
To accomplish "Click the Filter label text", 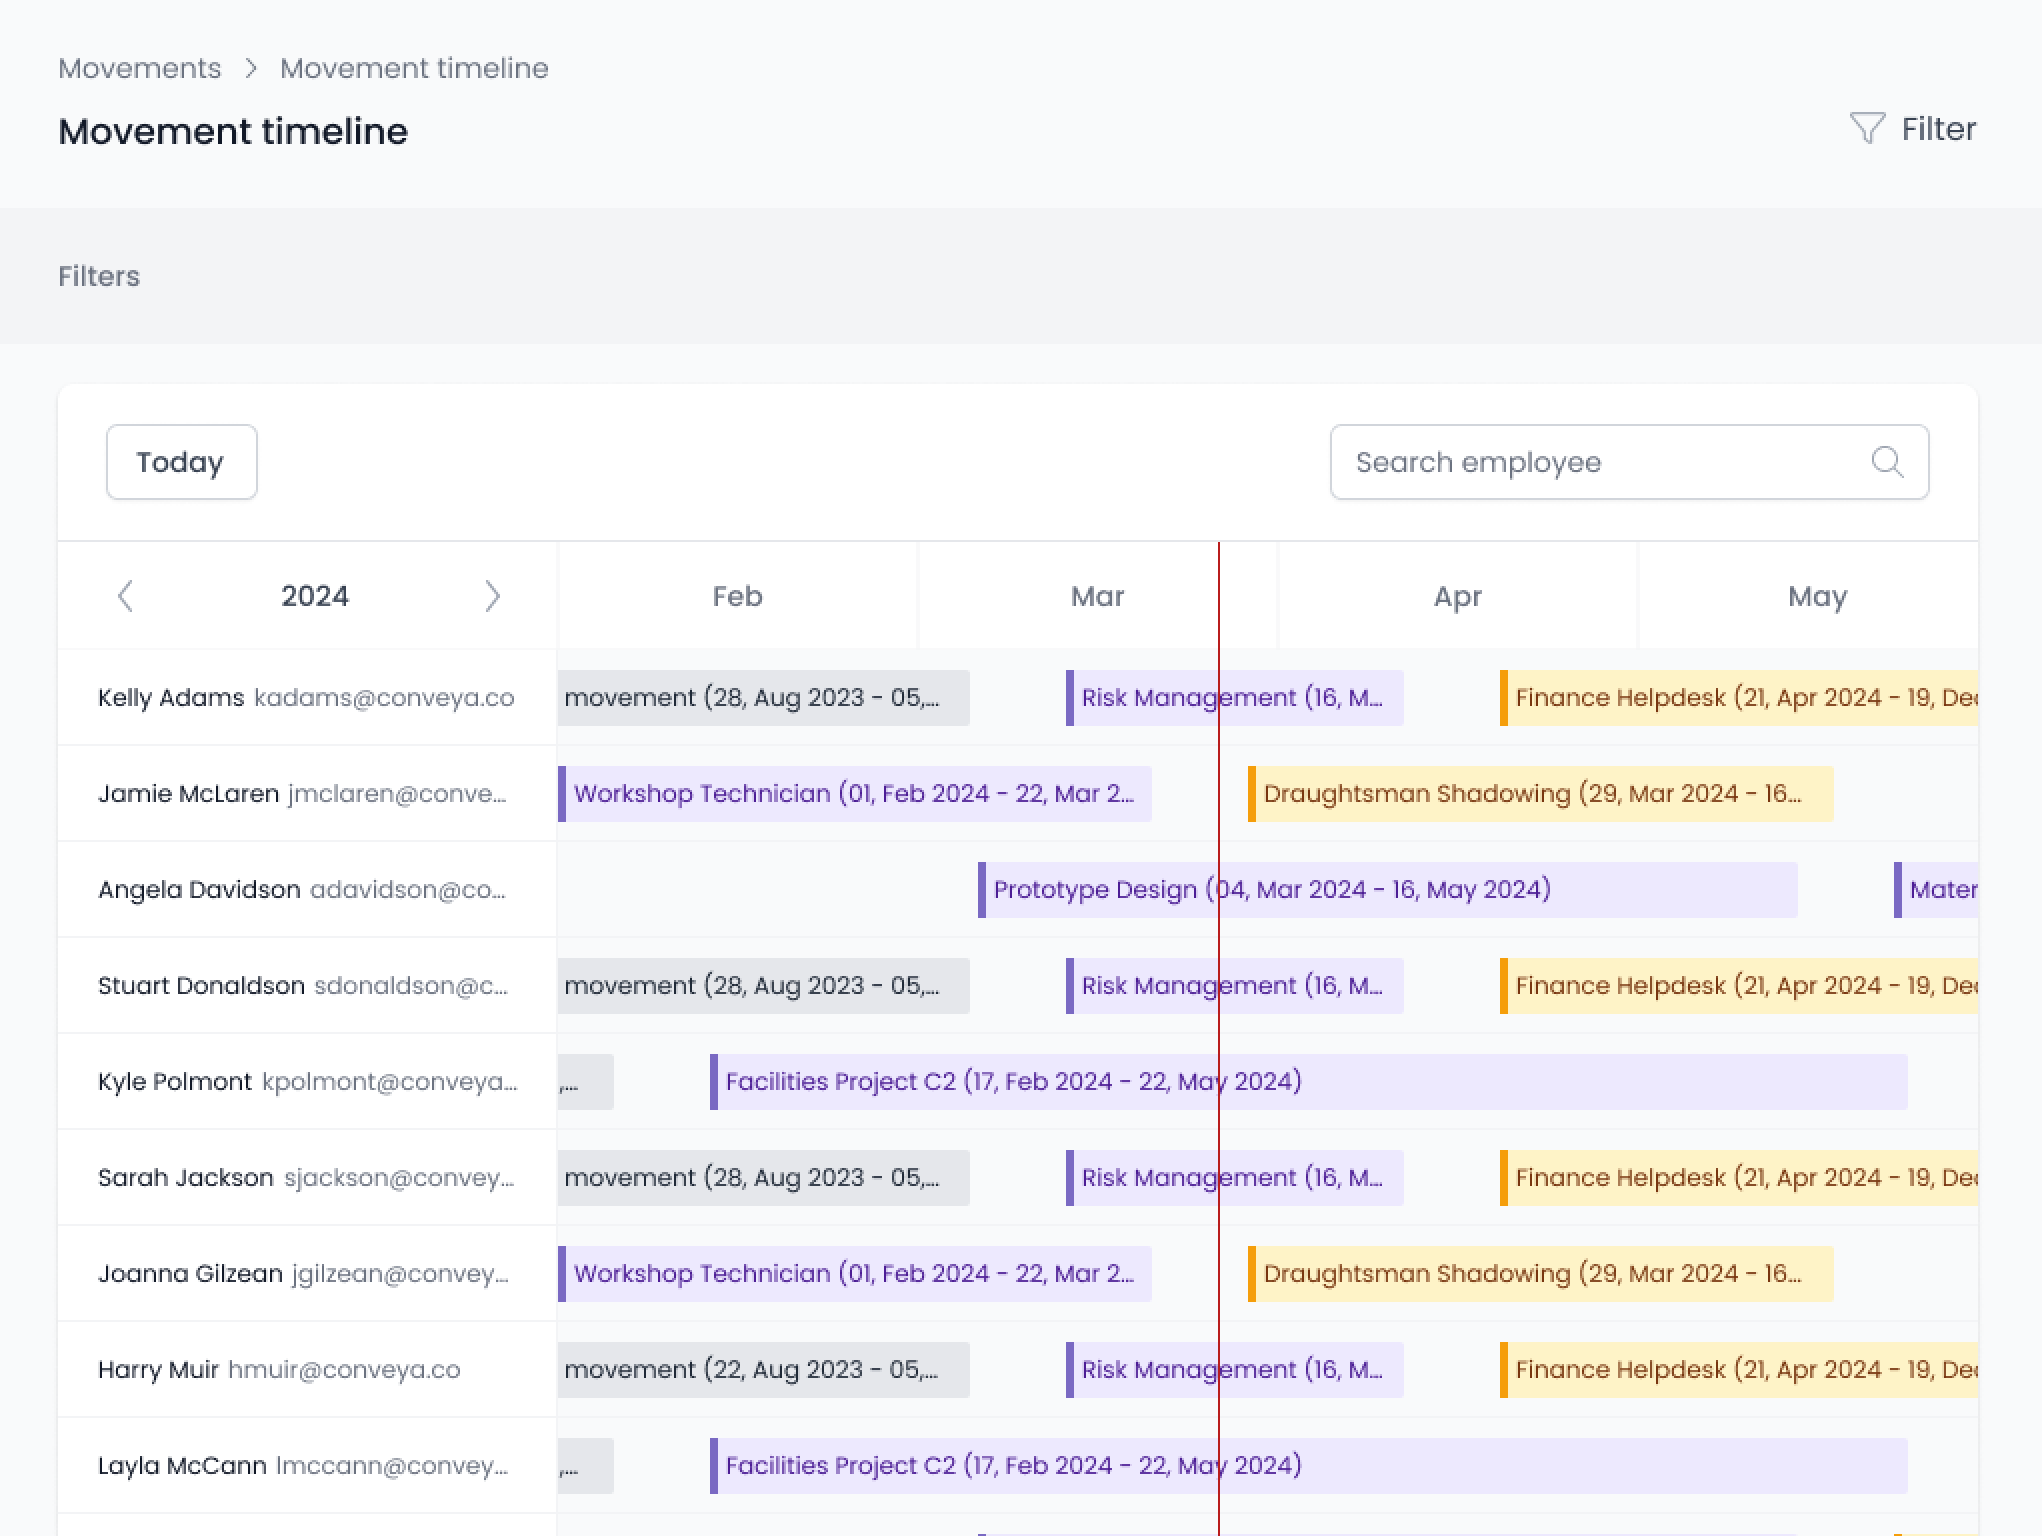I will [x=1938, y=129].
